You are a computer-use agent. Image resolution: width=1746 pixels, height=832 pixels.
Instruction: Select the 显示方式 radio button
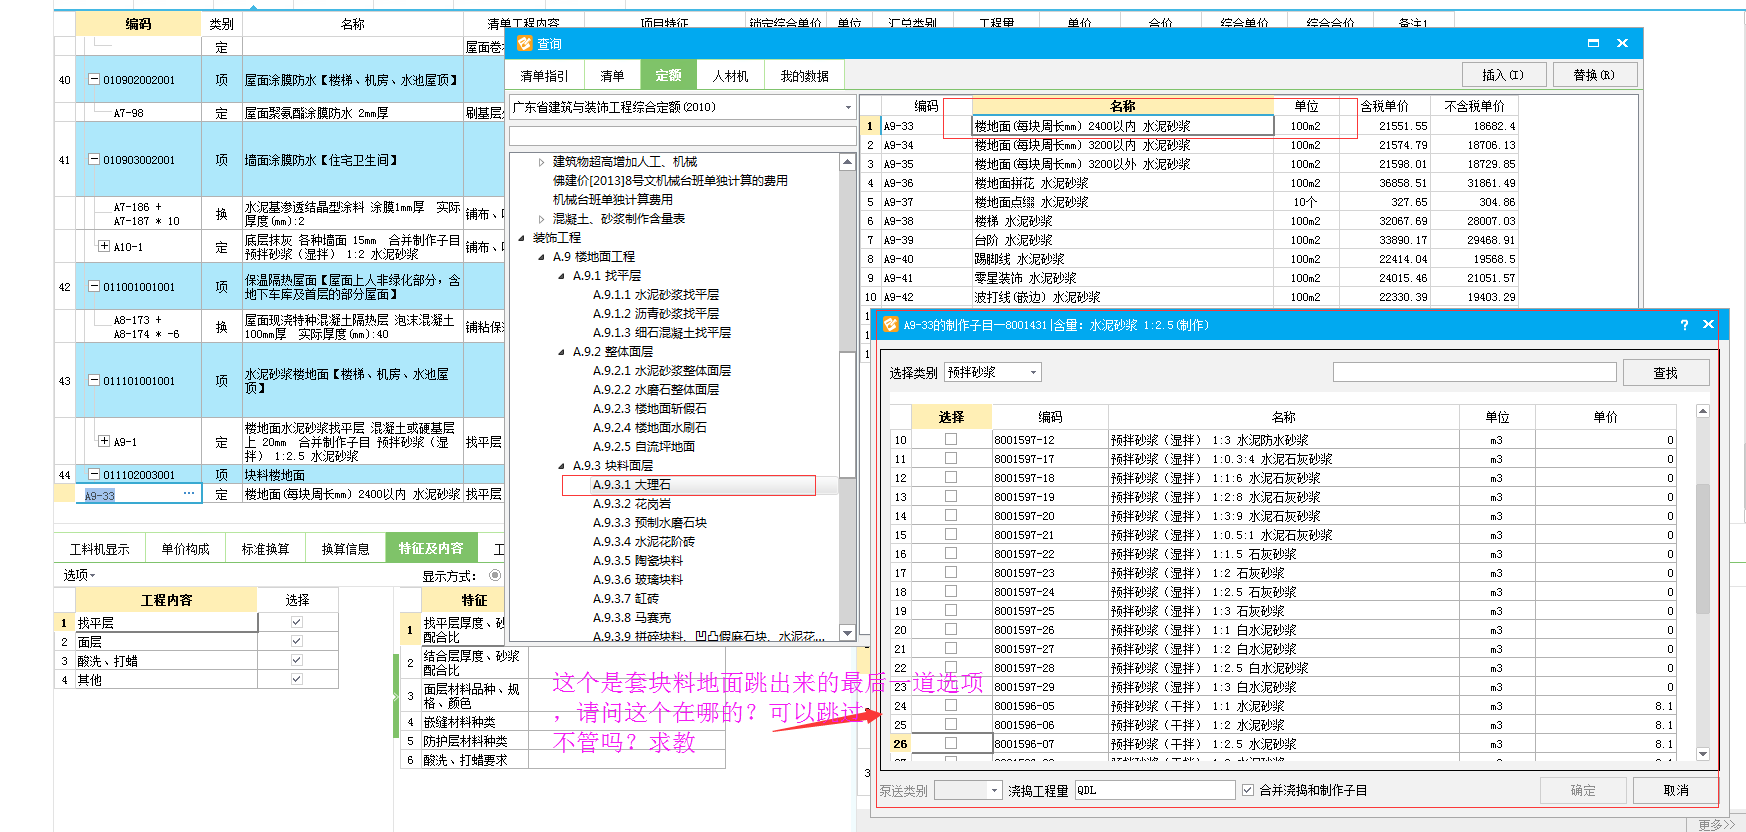pos(495,575)
